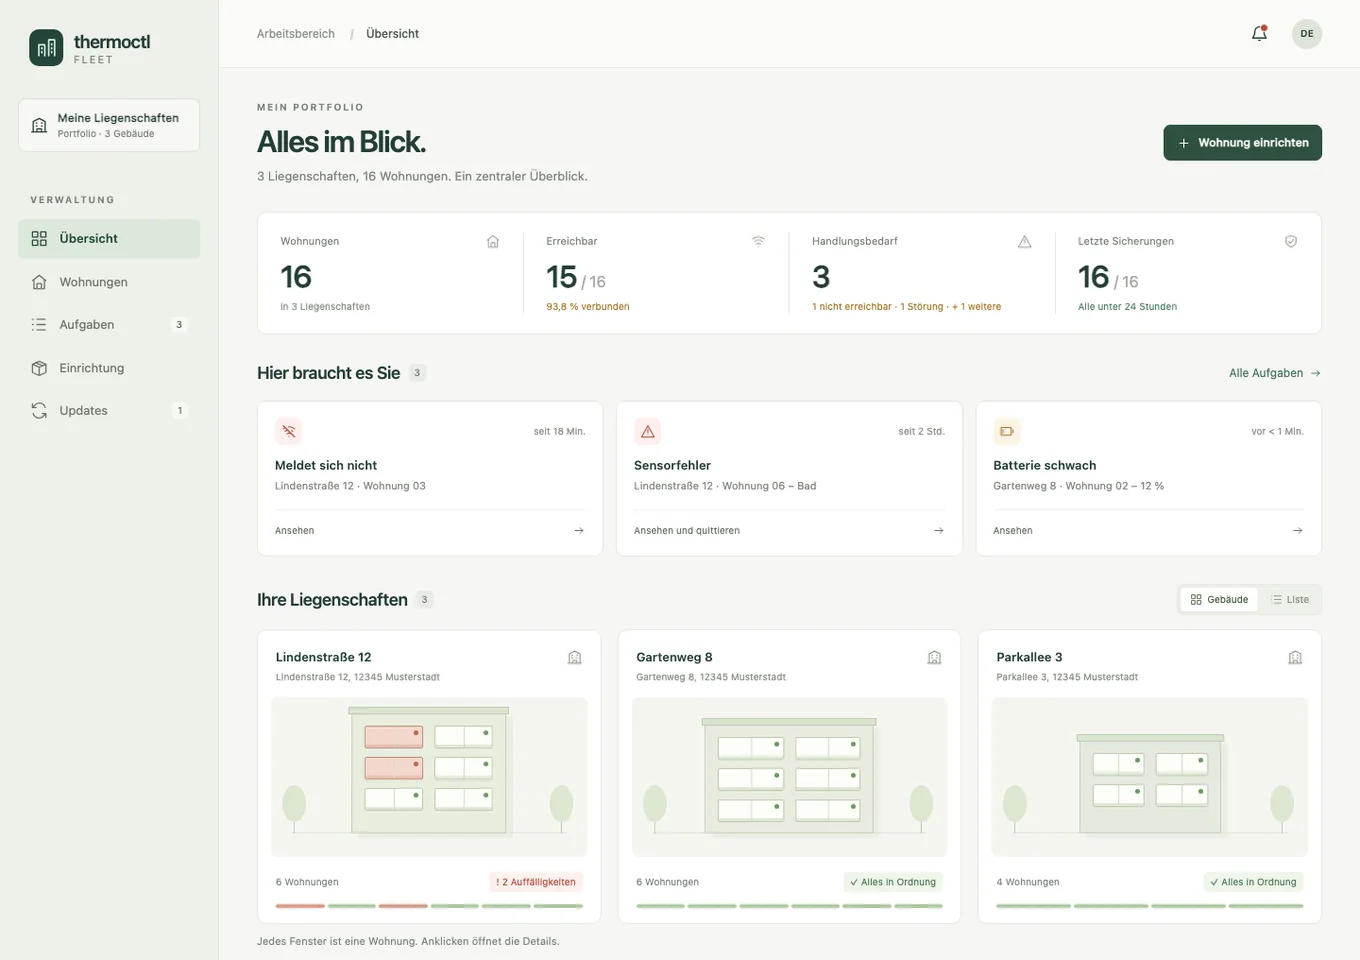Viewport: 1360px width, 960px height.
Task: Click Ansehen und quittieren on Sensorfehler
Action: [x=687, y=531]
